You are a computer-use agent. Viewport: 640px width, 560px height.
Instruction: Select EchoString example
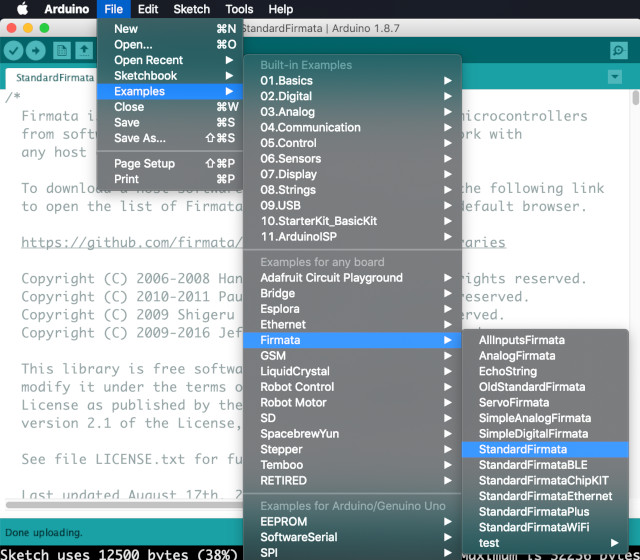pyautogui.click(x=545, y=371)
